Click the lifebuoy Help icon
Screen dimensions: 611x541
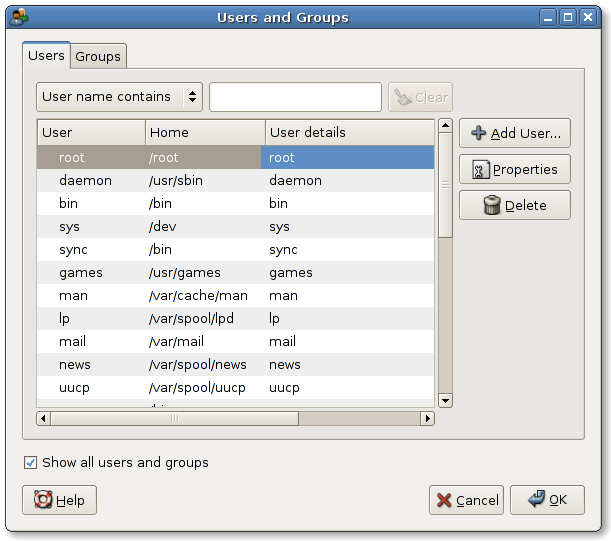(x=43, y=500)
